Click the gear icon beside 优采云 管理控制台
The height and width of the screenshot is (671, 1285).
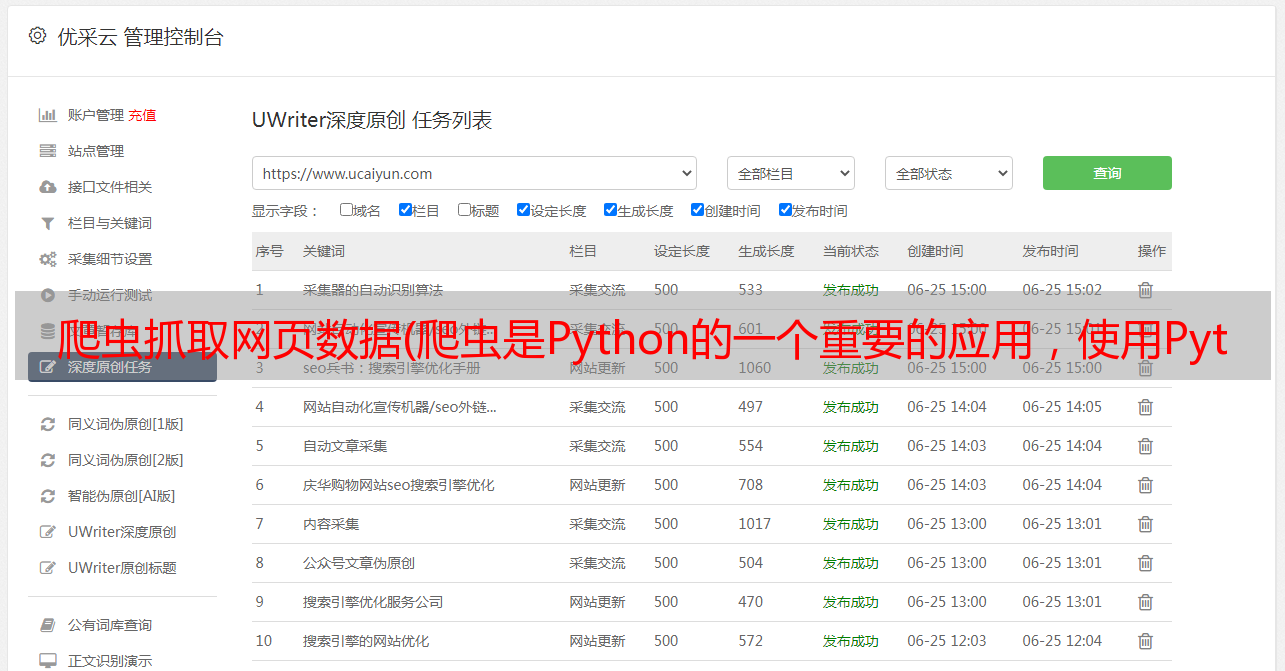click(x=37, y=36)
